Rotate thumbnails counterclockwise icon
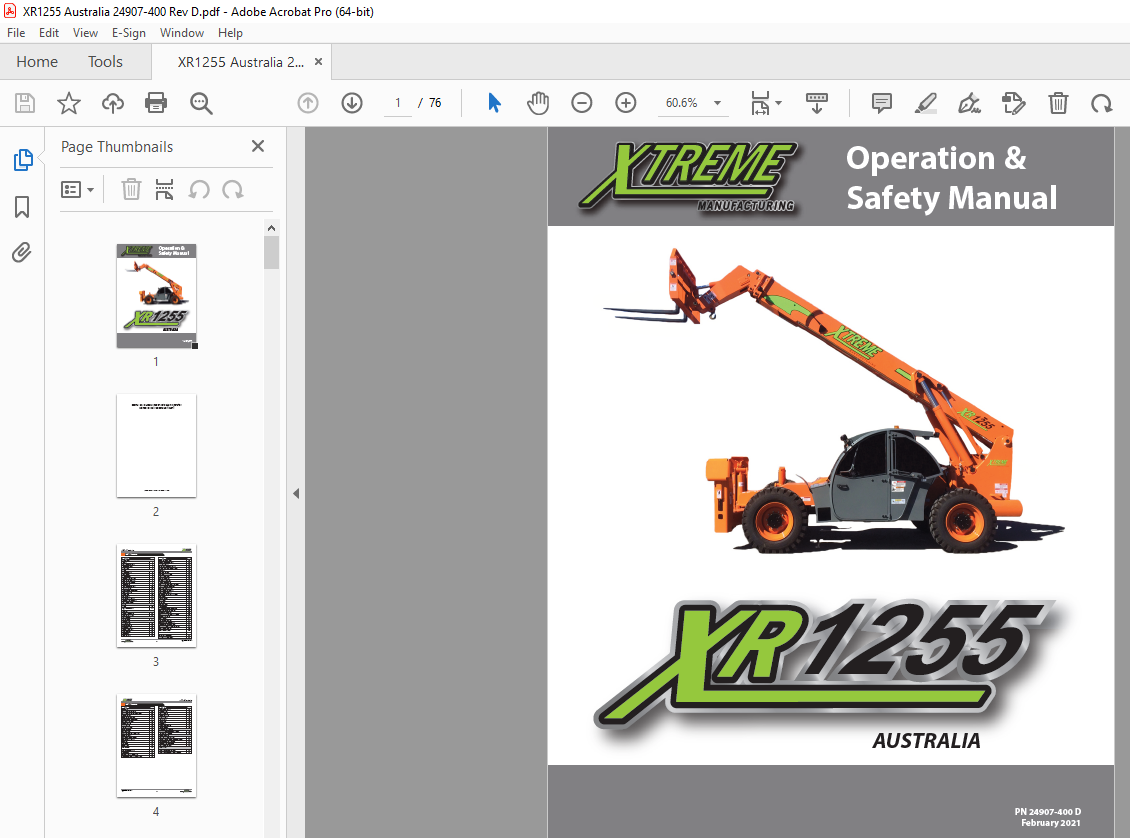The height and width of the screenshot is (838, 1130). (x=199, y=190)
